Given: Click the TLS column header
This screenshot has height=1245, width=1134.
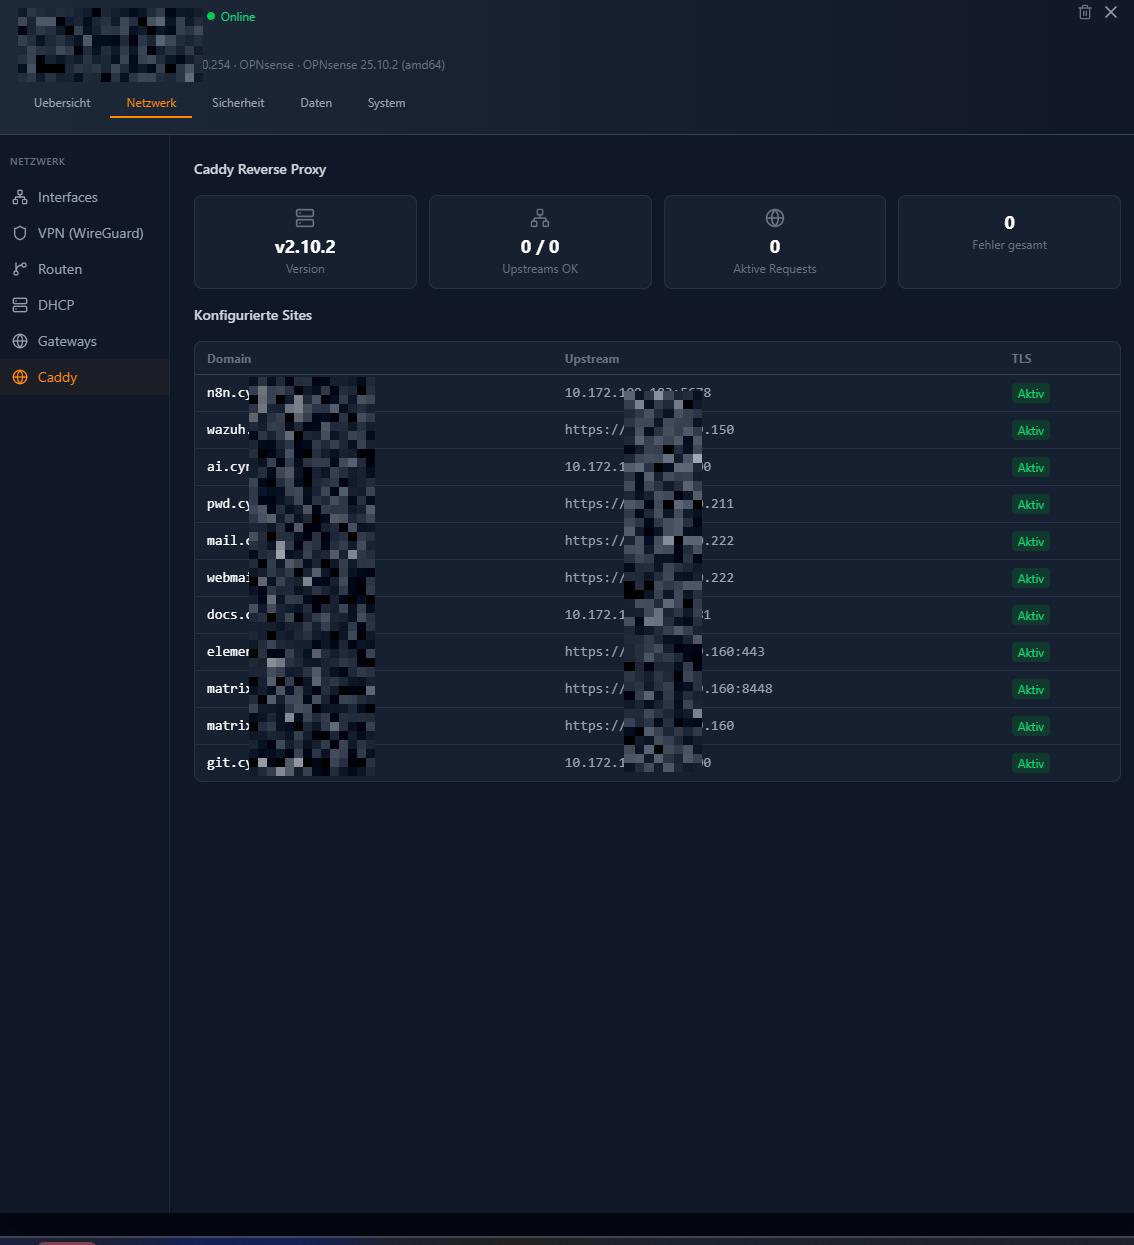Looking at the screenshot, I should (x=1021, y=359).
